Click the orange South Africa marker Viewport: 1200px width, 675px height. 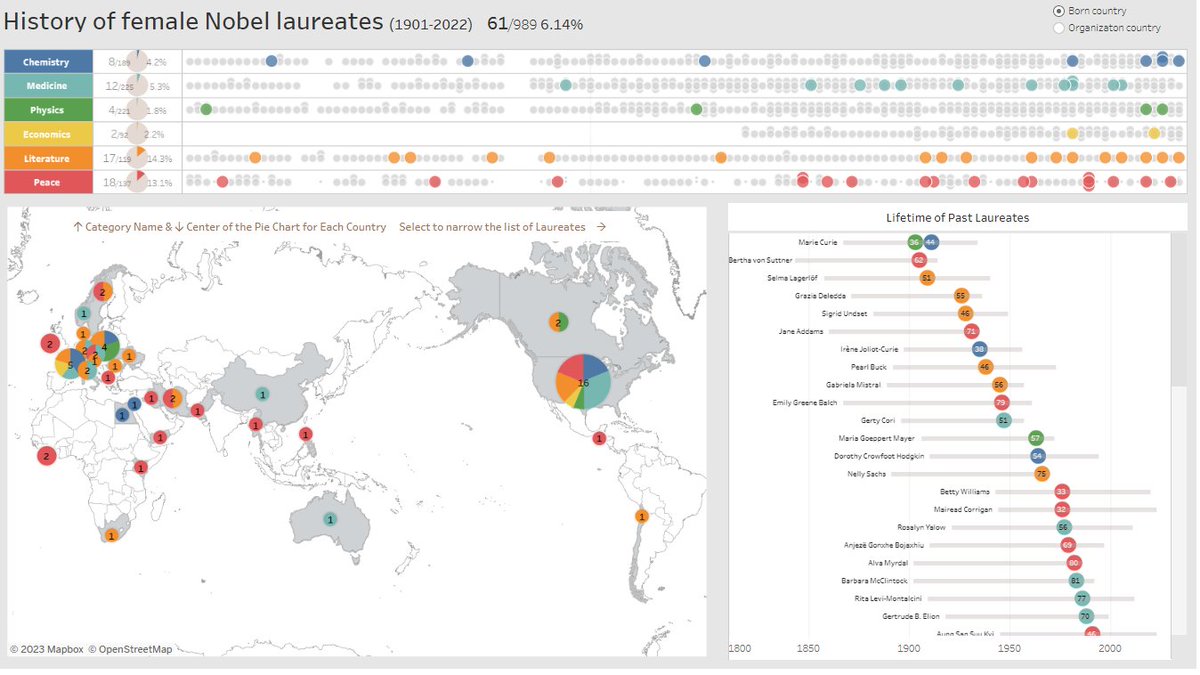point(111,536)
